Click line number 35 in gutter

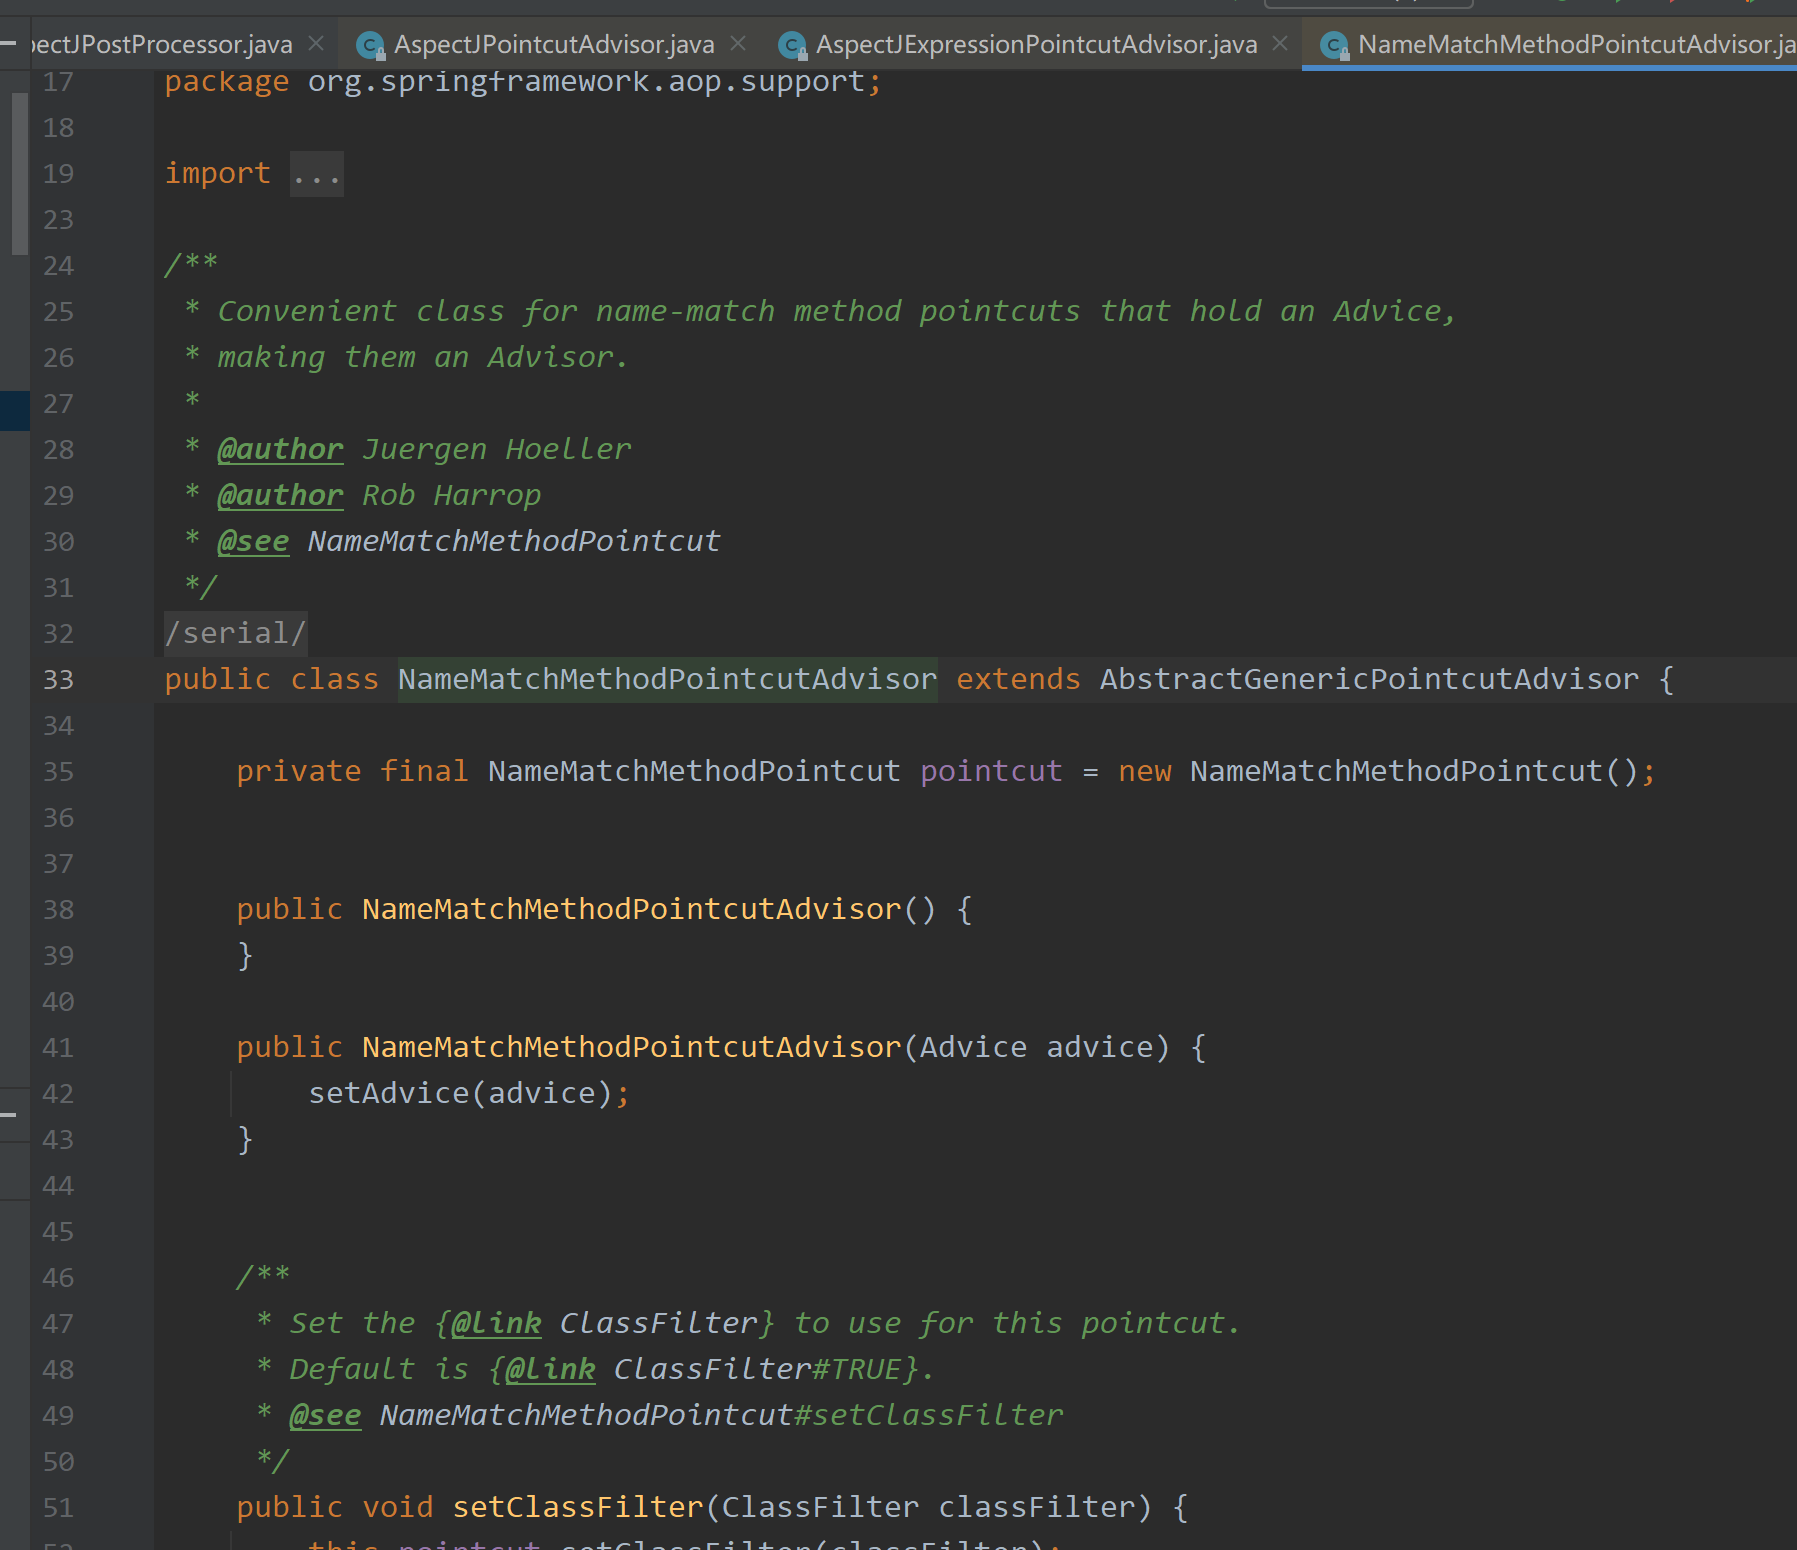coord(59,772)
